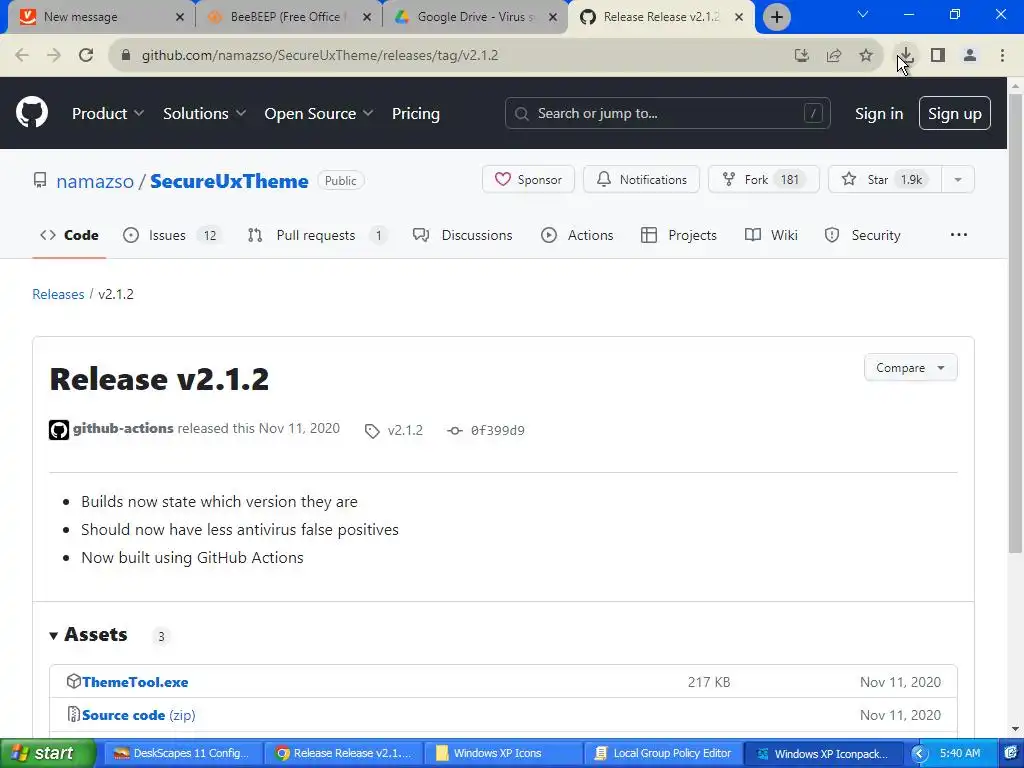This screenshot has height=768, width=1024.
Task: Switch to Windows XP Icons taskbar item
Action: pyautogui.click(x=503, y=753)
